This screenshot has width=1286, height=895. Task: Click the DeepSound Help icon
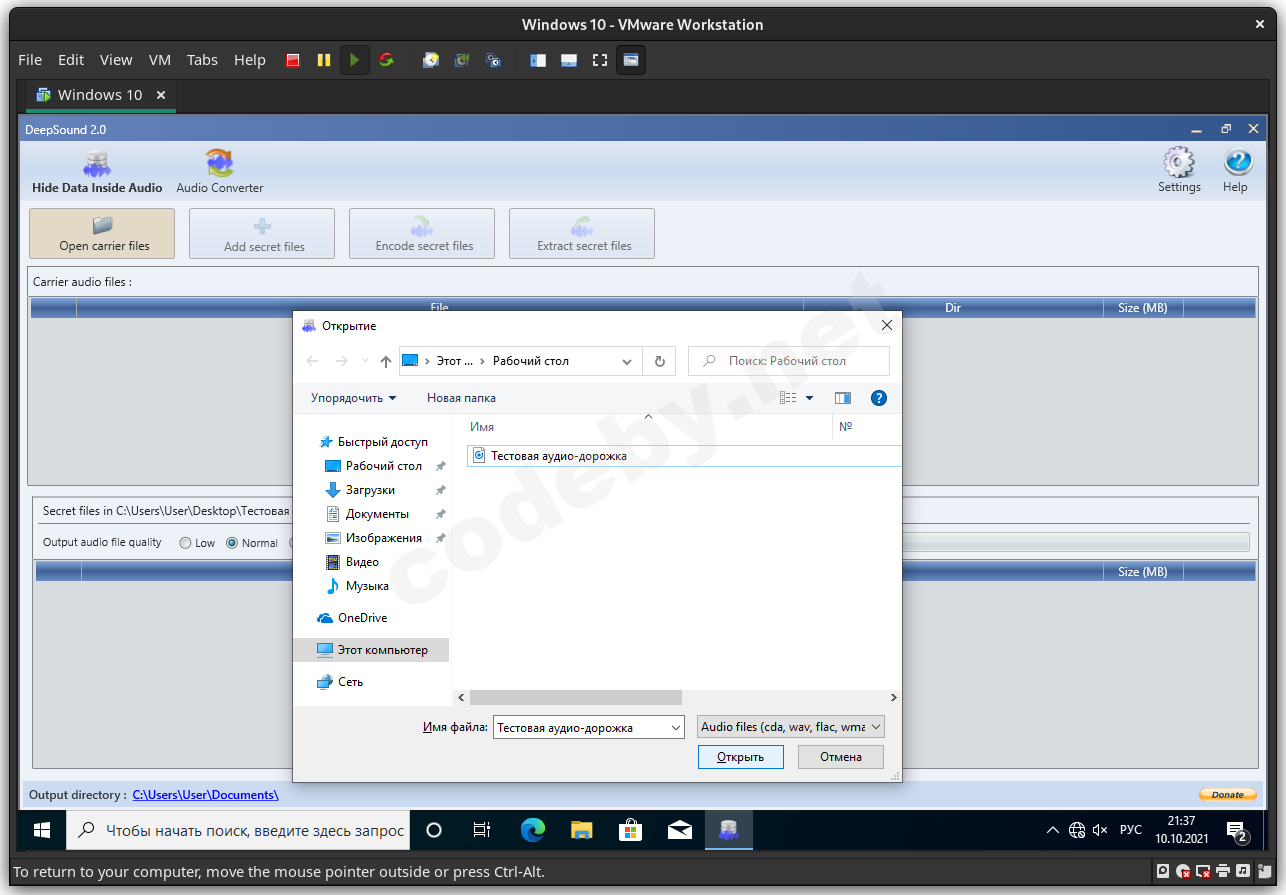(x=1236, y=163)
